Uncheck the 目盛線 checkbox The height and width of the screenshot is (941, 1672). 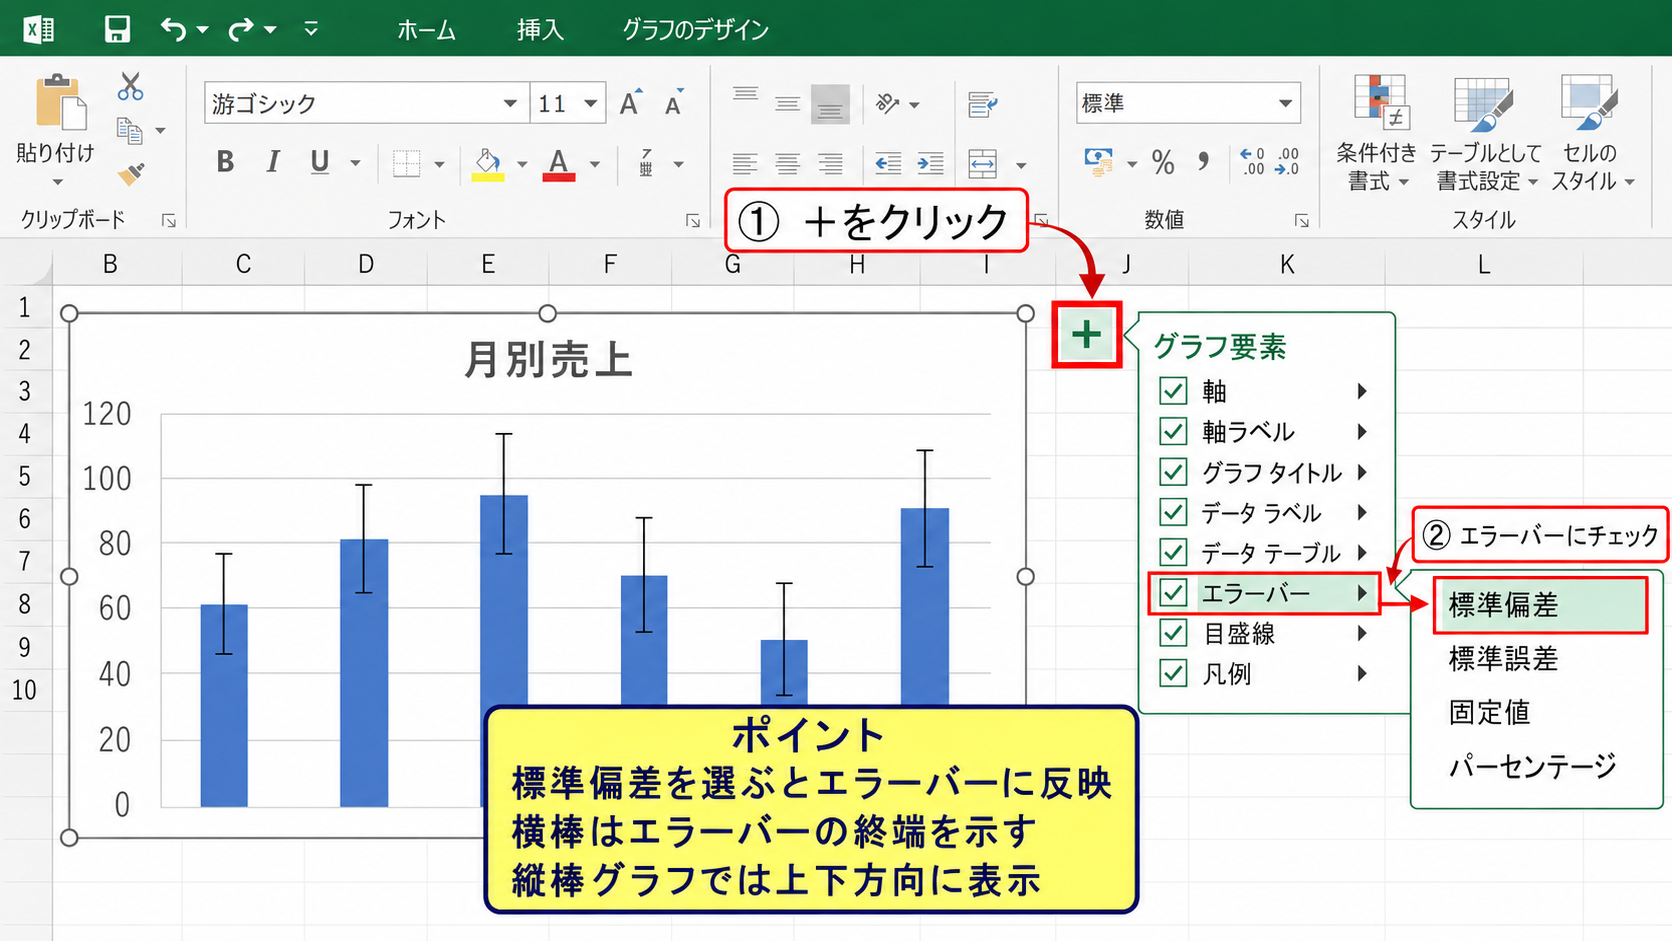tap(1173, 633)
